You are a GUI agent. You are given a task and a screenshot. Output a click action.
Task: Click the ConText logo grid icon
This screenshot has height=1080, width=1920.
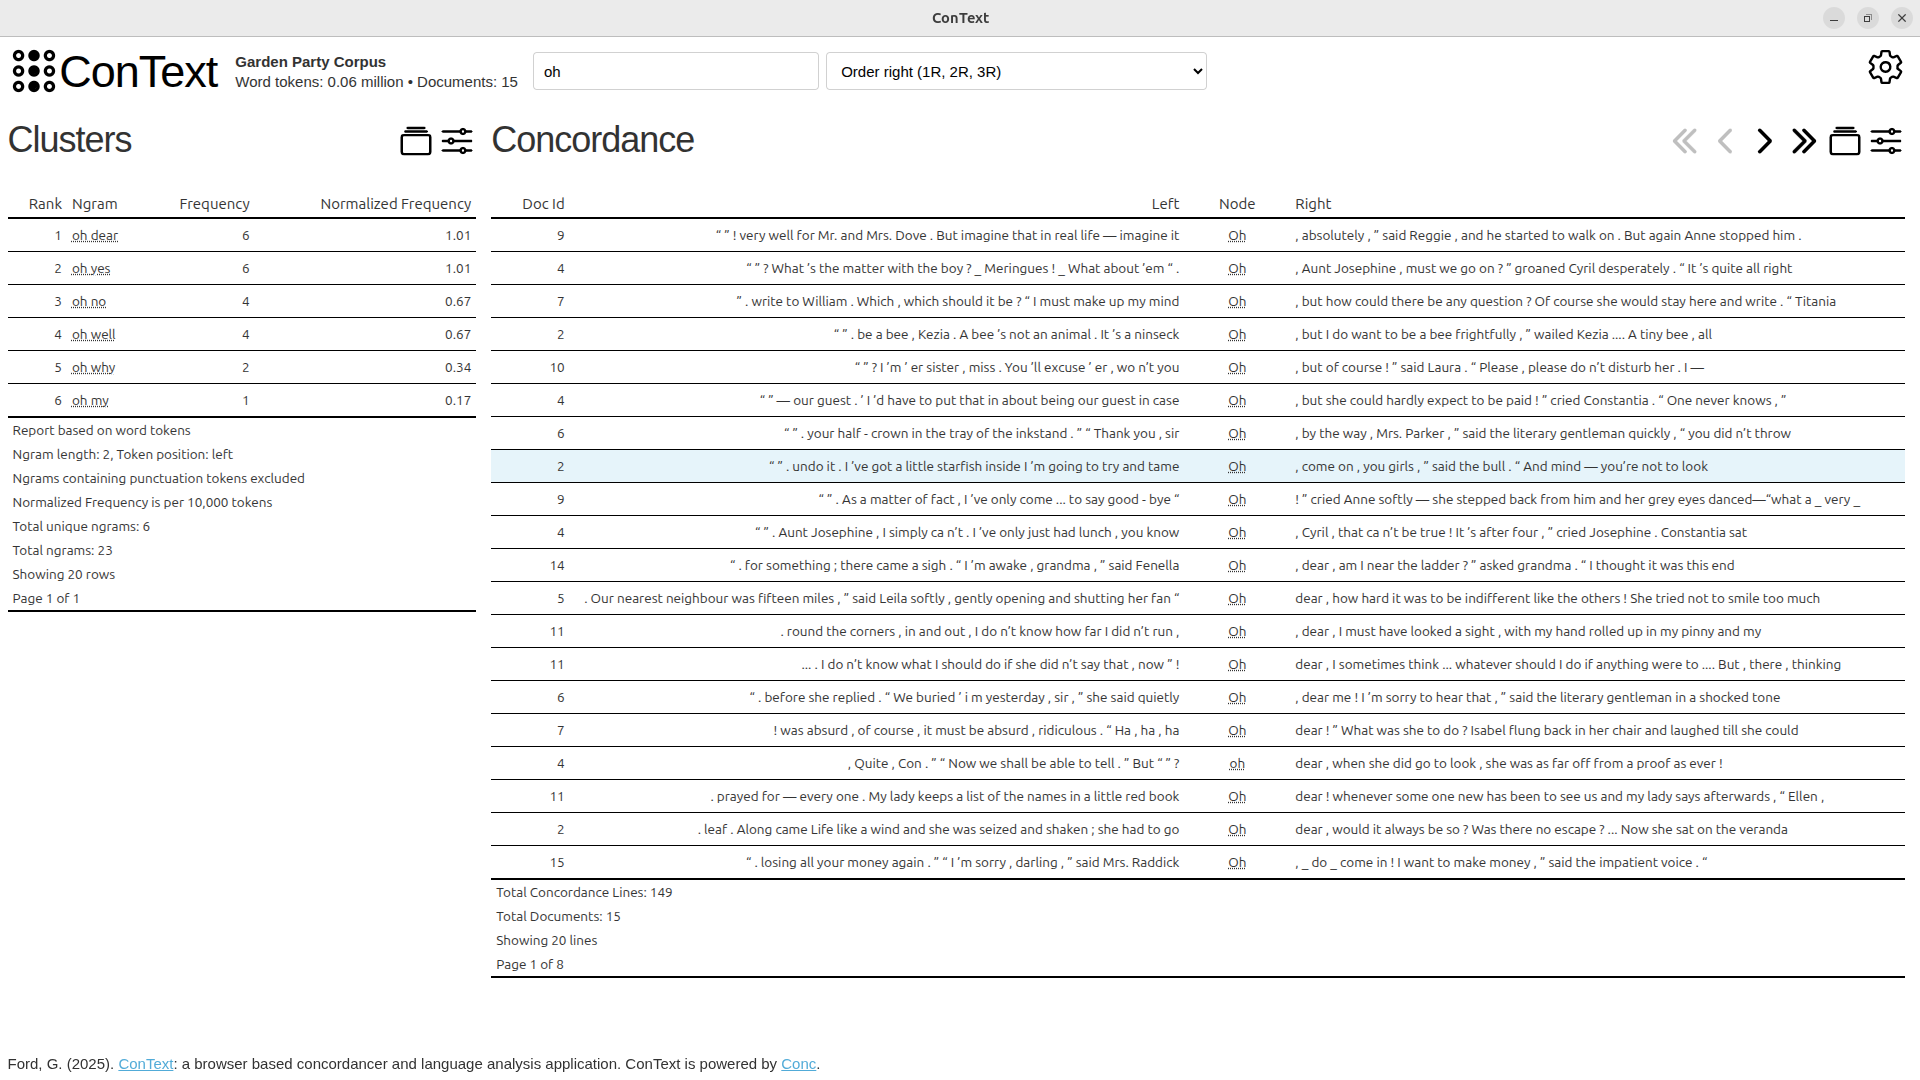(x=31, y=71)
